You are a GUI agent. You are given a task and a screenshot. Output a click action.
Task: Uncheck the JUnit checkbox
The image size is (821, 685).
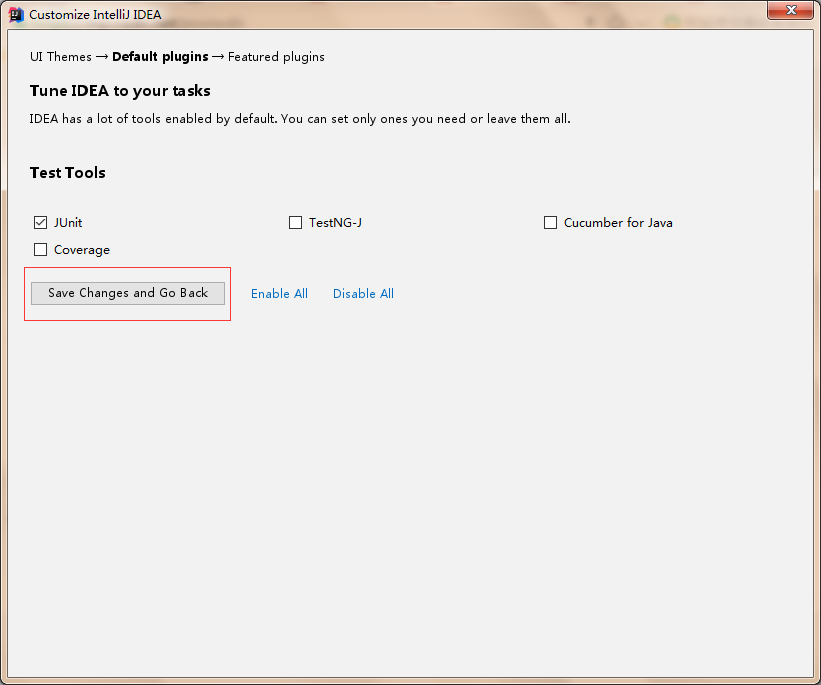tap(40, 223)
